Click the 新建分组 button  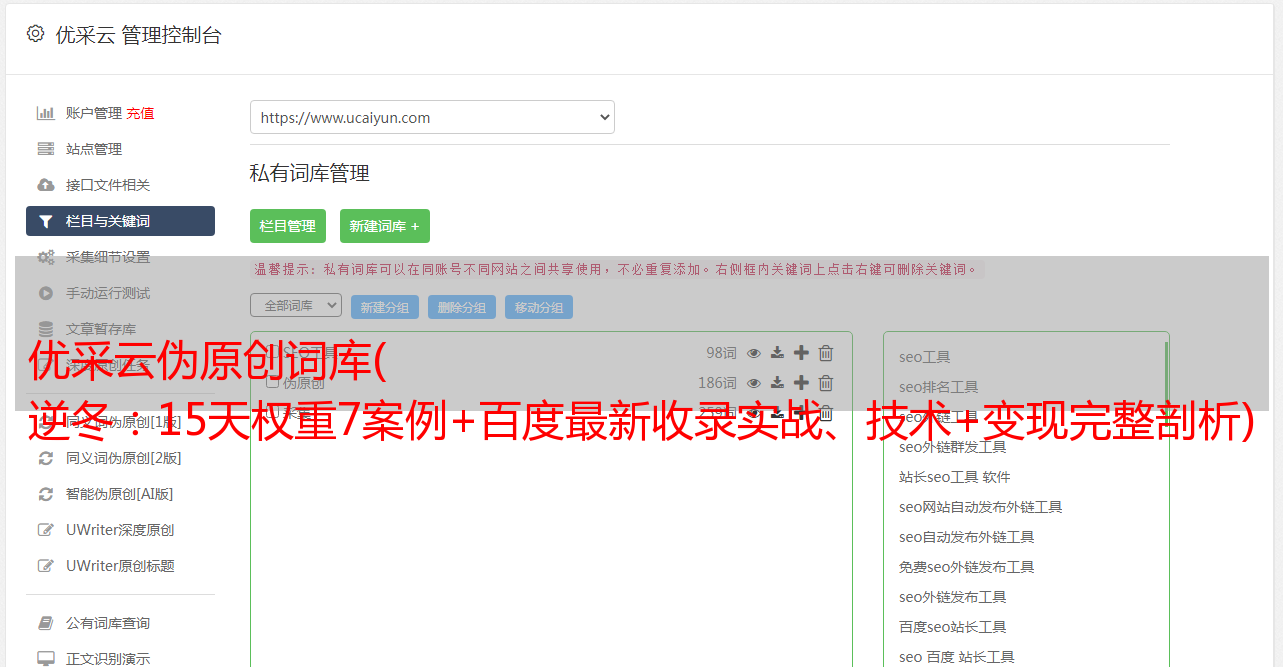385,307
